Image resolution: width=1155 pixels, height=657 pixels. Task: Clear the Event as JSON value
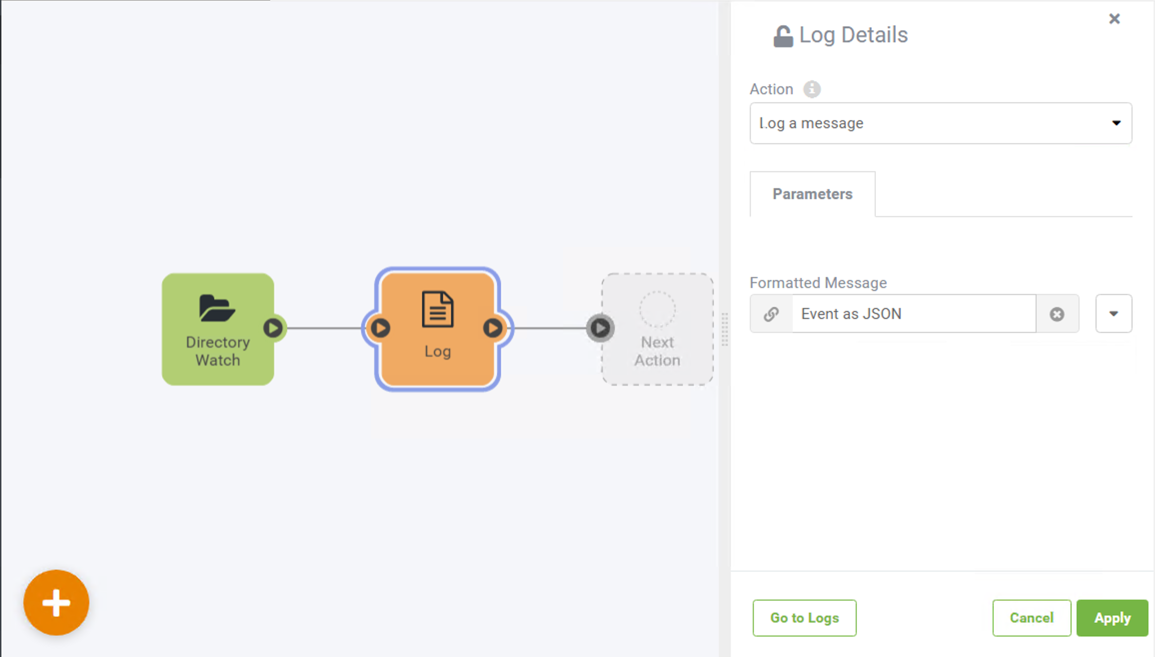[1057, 314]
